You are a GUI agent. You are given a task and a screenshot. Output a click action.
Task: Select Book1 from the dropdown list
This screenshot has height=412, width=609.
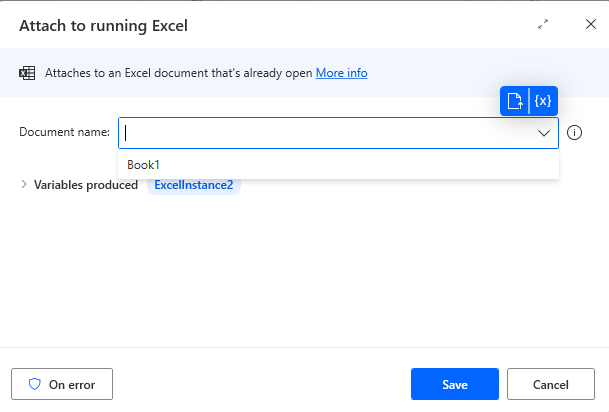(x=144, y=165)
